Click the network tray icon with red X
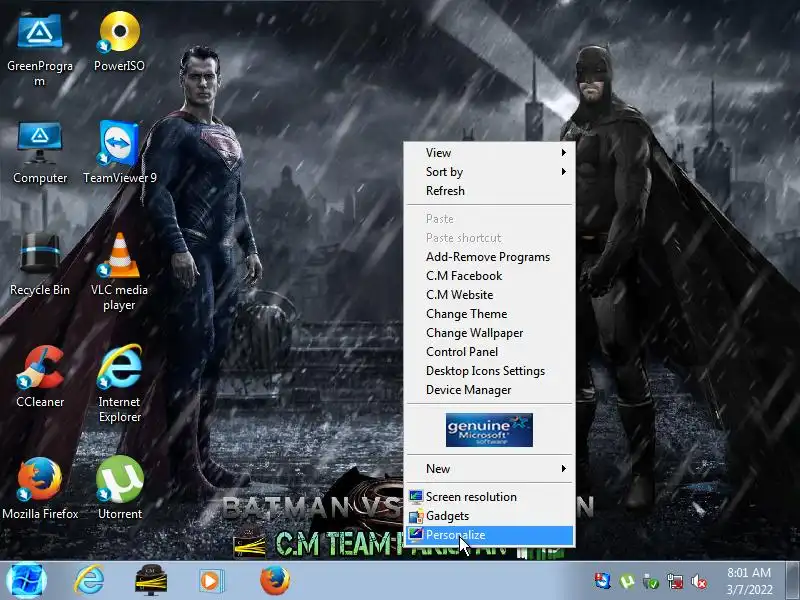 (x=674, y=582)
